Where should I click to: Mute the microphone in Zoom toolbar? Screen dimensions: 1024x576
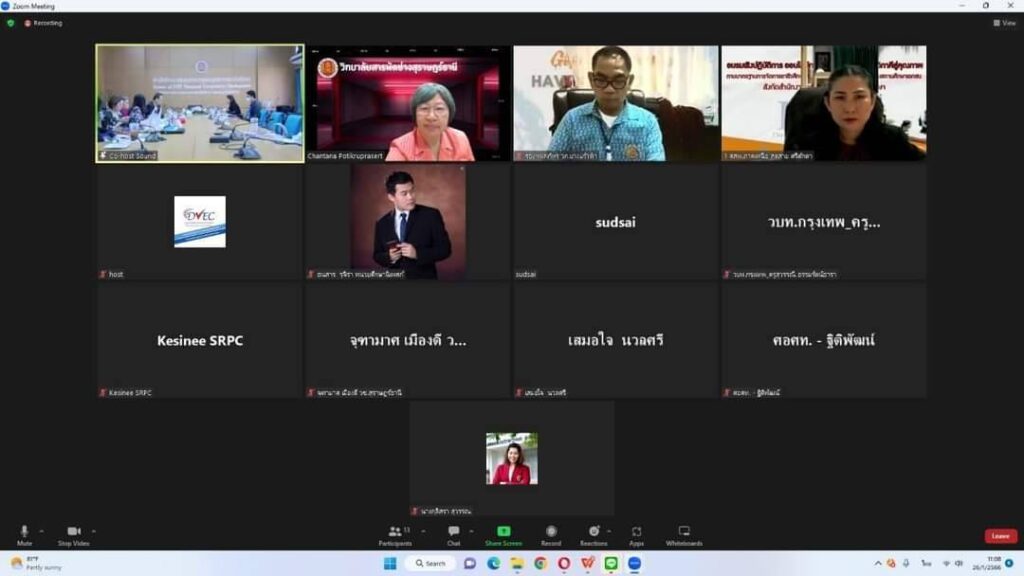click(24, 532)
